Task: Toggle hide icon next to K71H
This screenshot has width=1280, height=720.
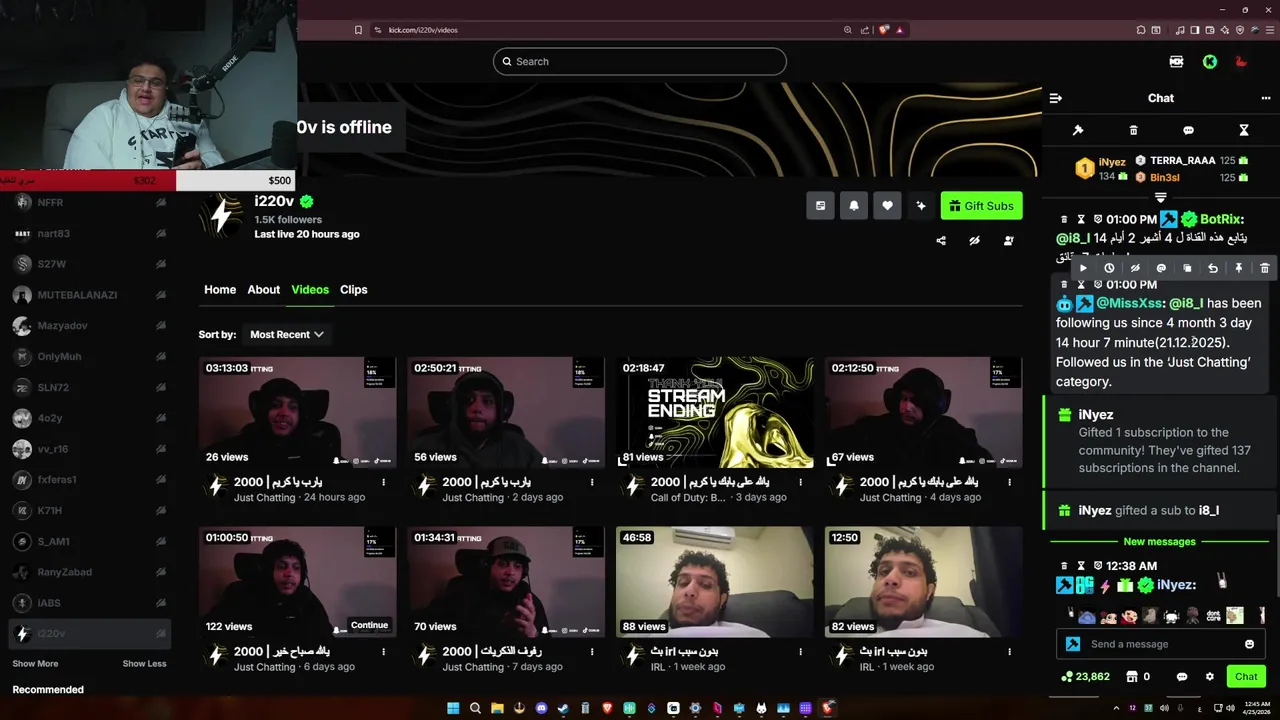Action: pos(160,511)
